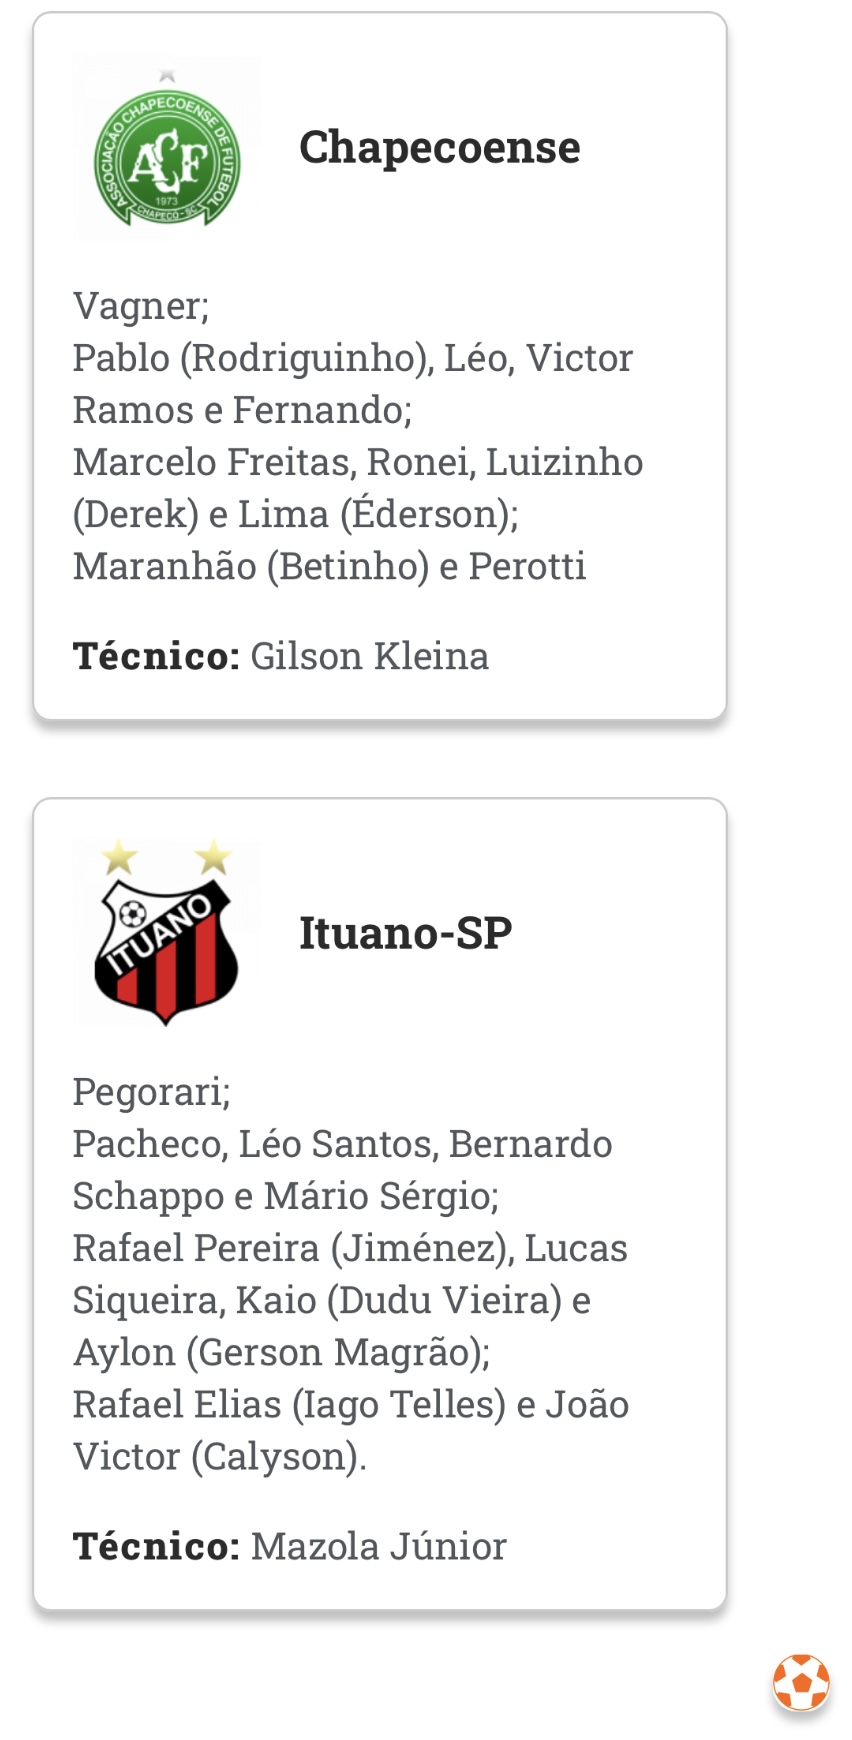Click coach name Gilson Kleina
This screenshot has height=1740, width=852.
click(369, 656)
